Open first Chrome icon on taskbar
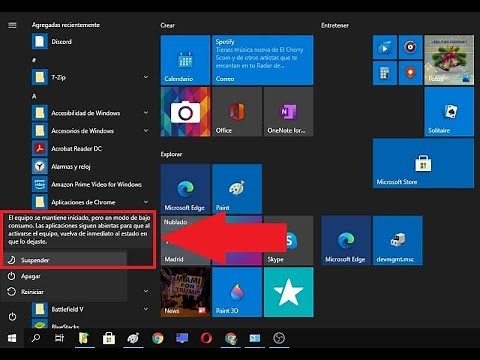This screenshot has height=360, width=480. tap(158, 338)
